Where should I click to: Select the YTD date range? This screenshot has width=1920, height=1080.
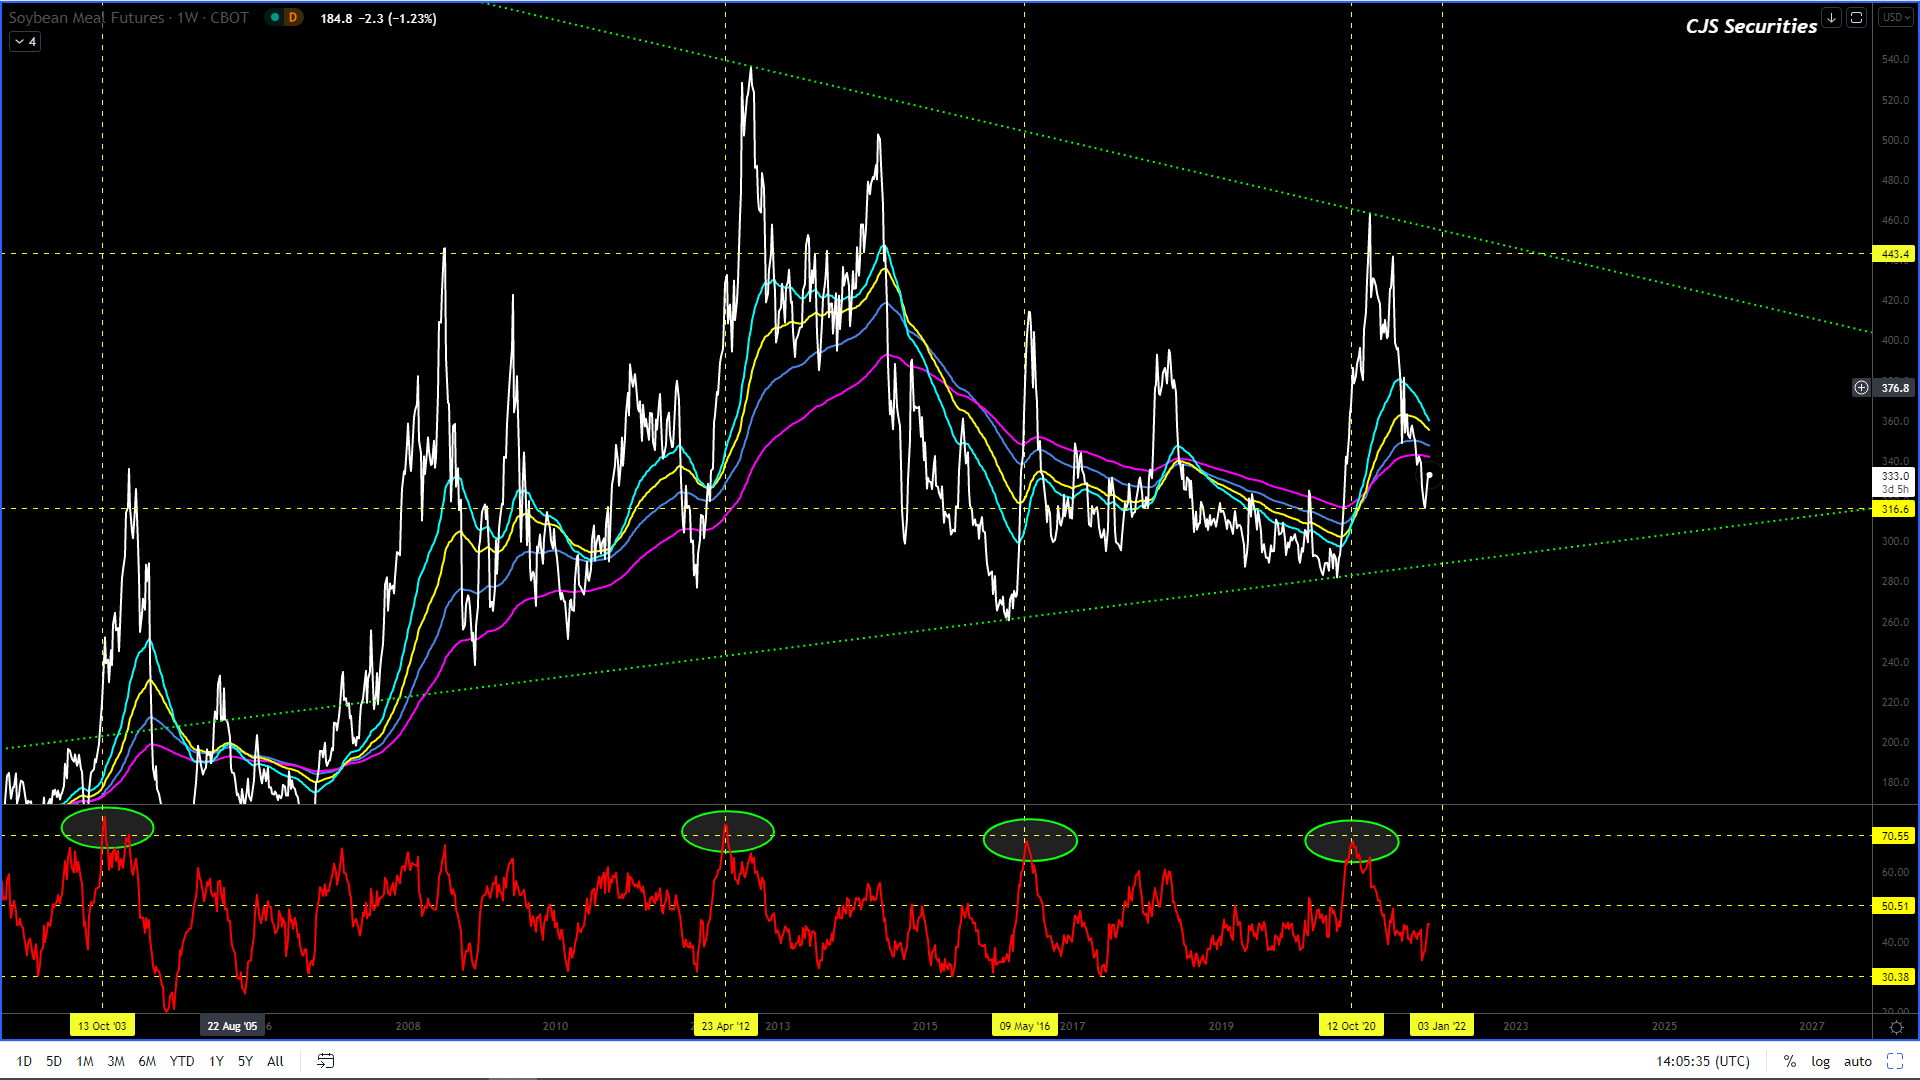click(182, 1061)
